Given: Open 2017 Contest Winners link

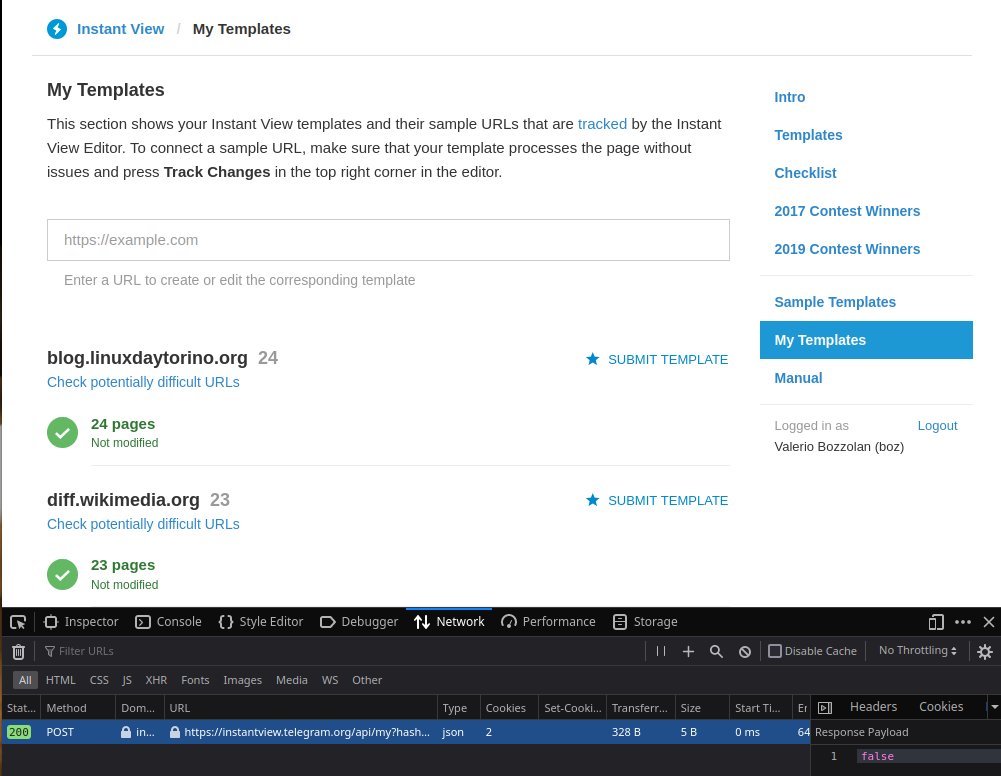Looking at the screenshot, I should click(x=847, y=211).
